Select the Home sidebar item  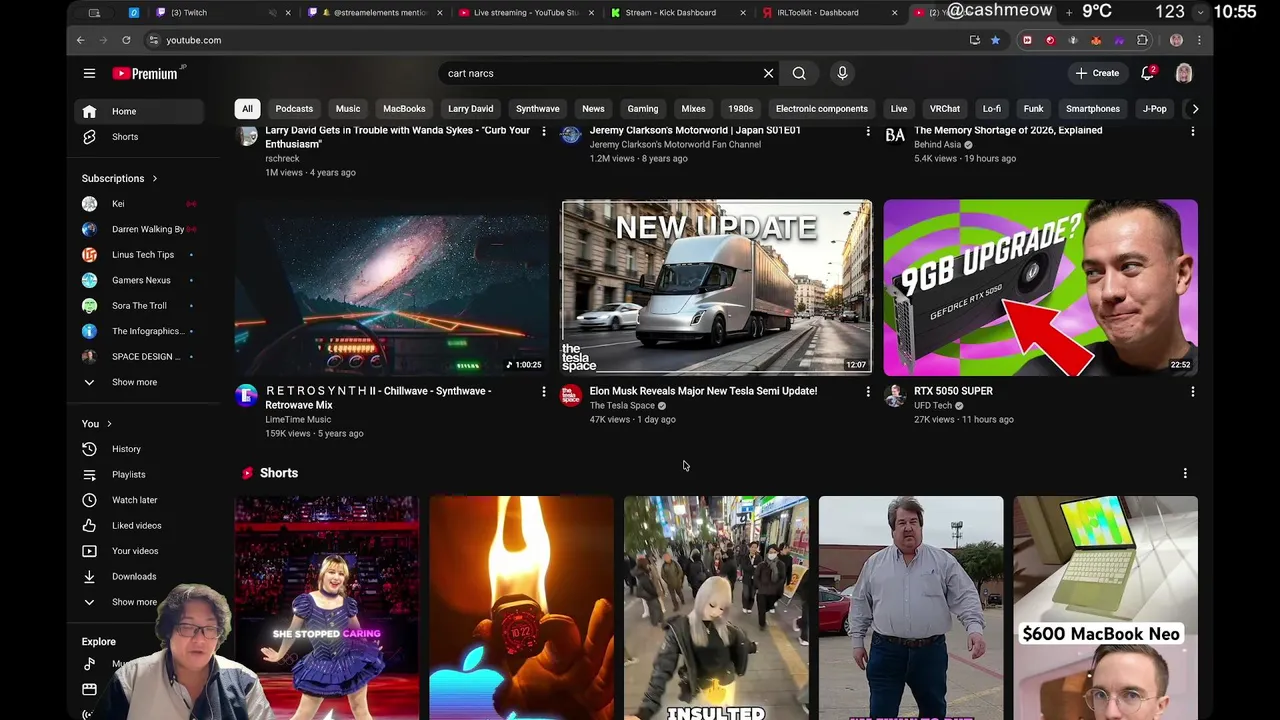click(x=140, y=111)
